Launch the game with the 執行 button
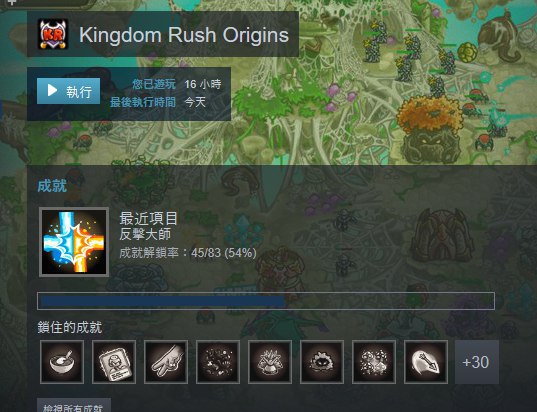 [68, 91]
